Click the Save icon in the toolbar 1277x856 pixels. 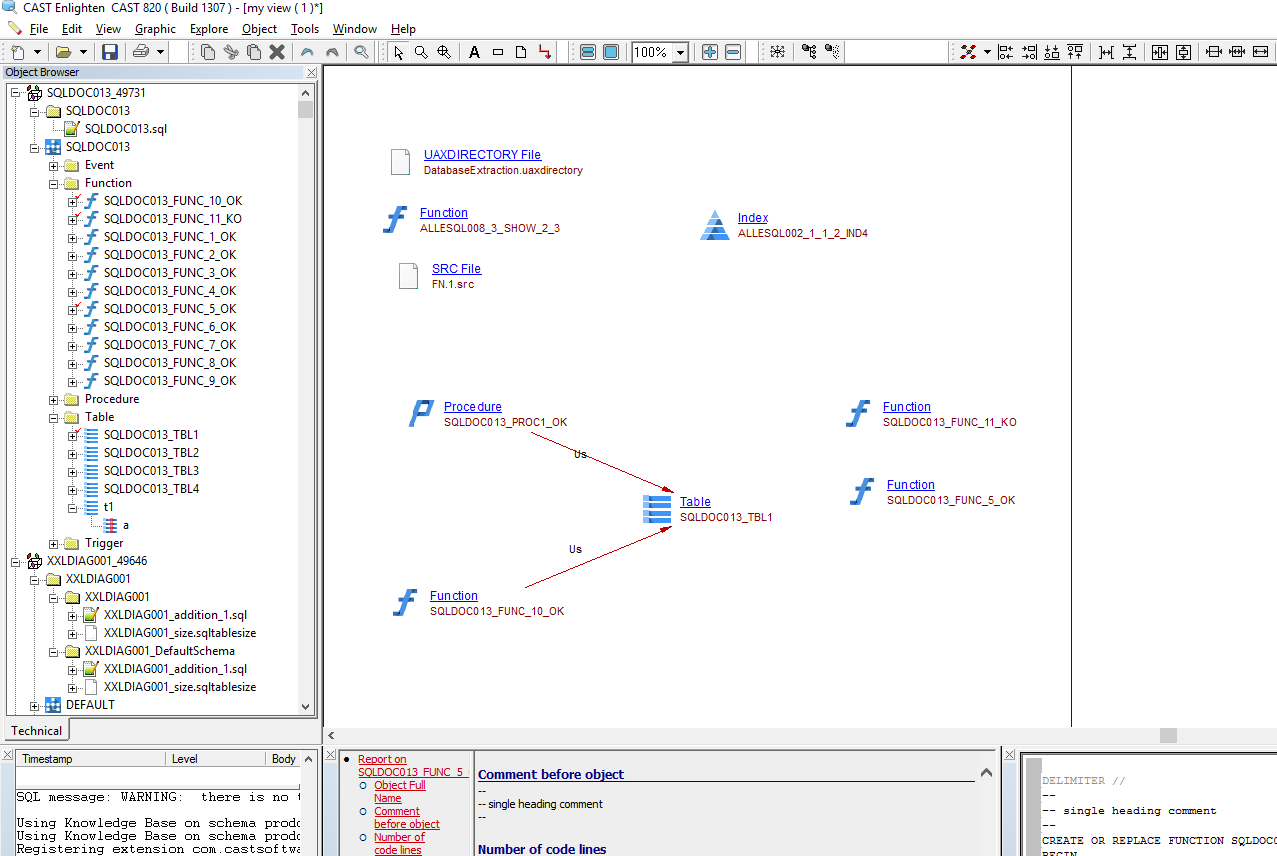(x=110, y=52)
